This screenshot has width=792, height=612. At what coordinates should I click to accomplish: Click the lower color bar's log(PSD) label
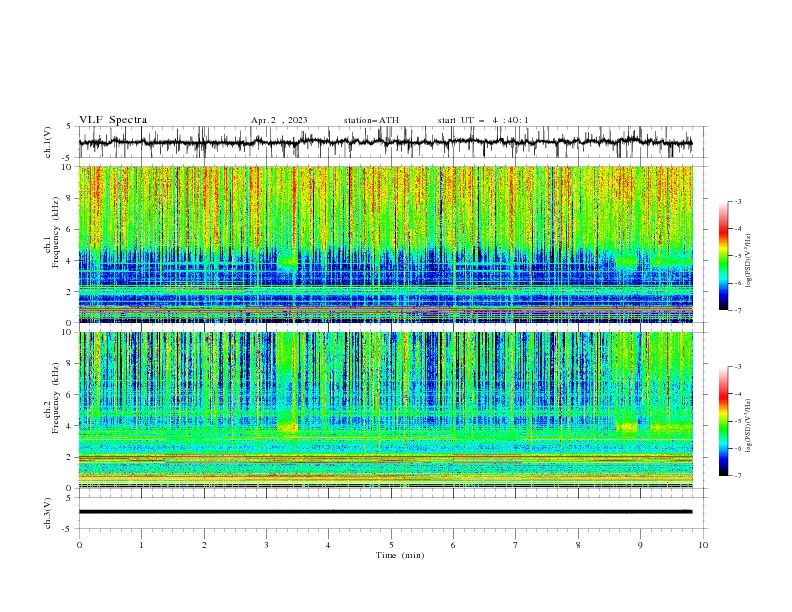tap(748, 425)
